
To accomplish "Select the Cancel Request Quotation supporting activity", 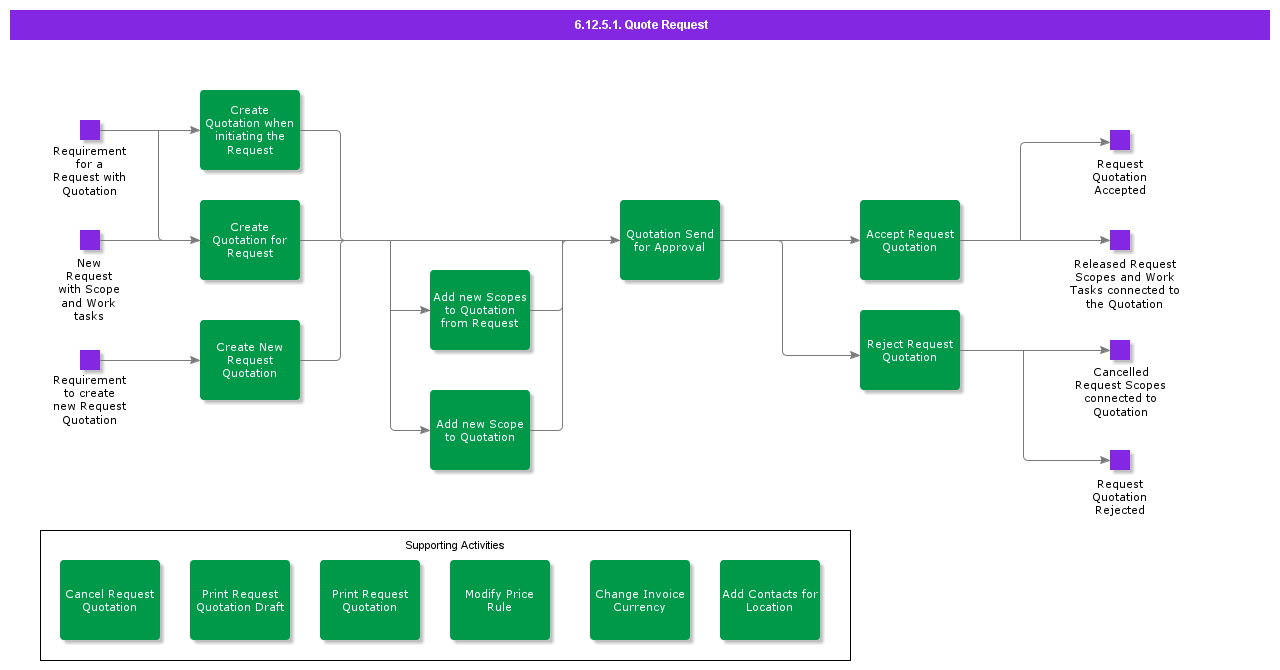I will click(110, 600).
